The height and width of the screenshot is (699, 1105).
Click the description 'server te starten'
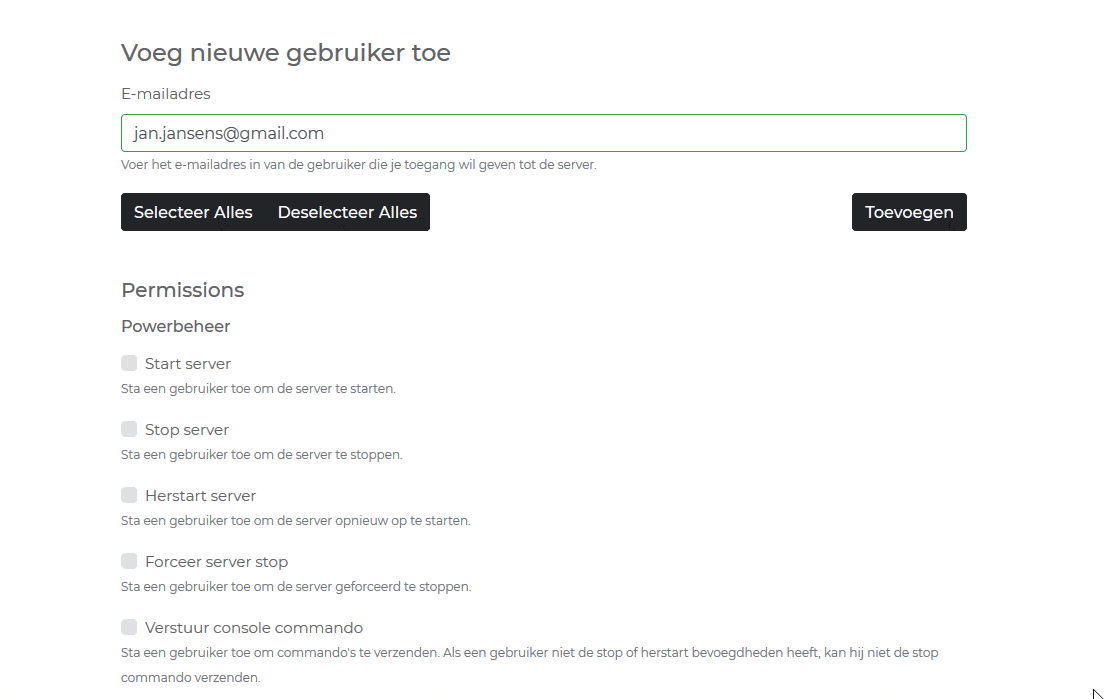(x=258, y=389)
